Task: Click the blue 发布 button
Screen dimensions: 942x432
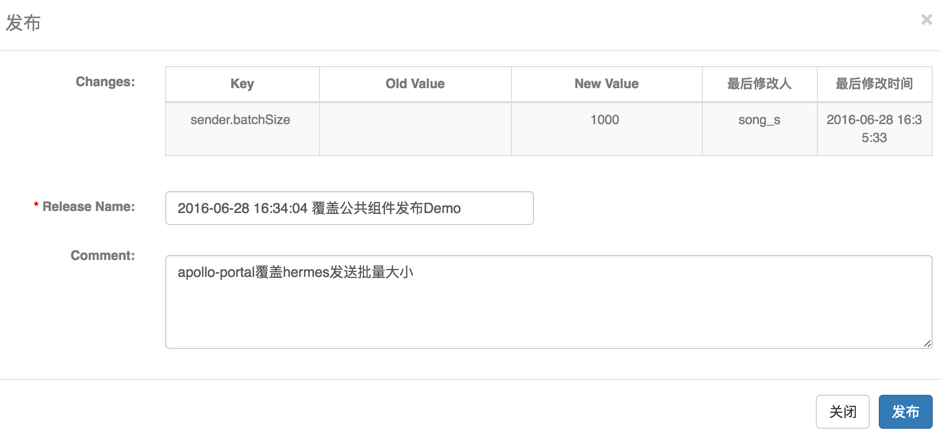Action: (905, 412)
